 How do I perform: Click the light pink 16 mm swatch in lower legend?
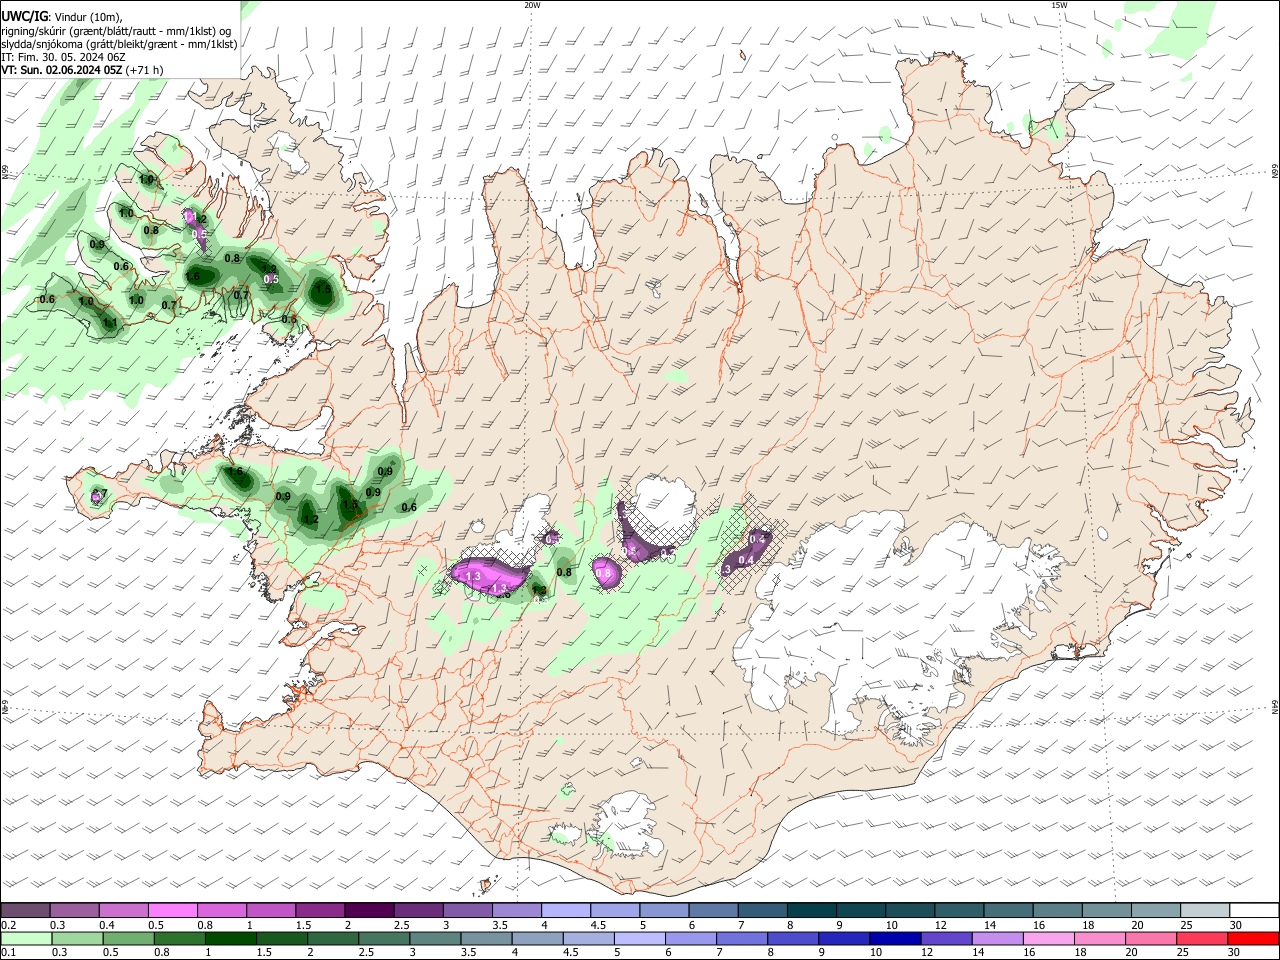coord(1048,938)
